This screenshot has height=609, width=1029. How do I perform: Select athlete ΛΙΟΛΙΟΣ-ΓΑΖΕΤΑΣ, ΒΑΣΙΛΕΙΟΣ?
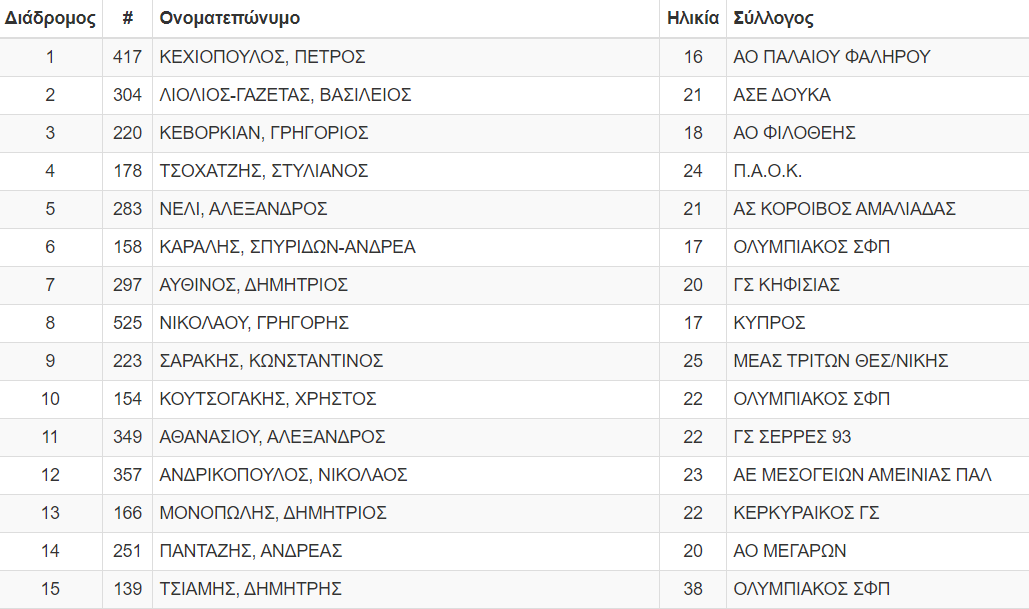click(285, 95)
